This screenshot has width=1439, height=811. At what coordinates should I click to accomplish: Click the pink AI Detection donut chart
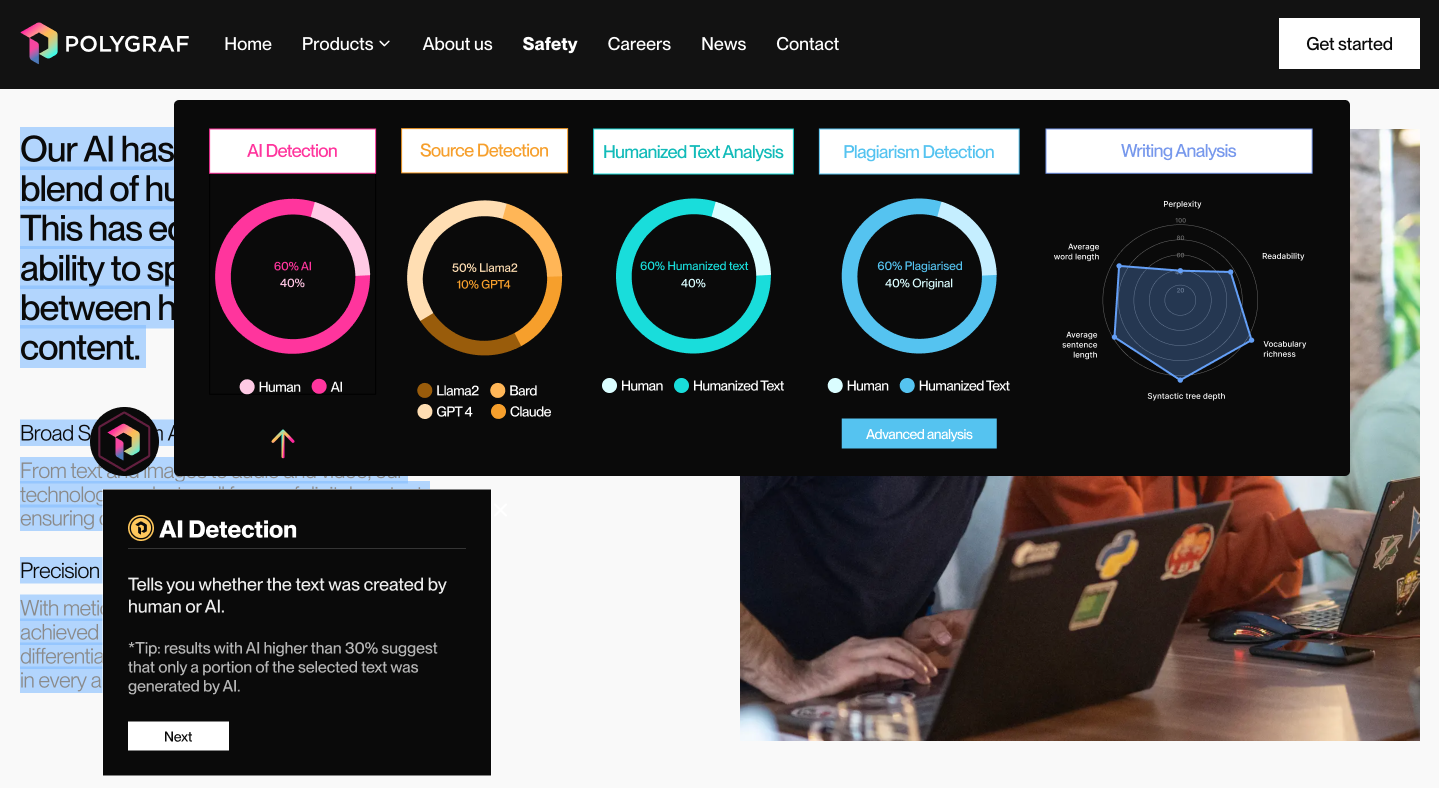292,276
